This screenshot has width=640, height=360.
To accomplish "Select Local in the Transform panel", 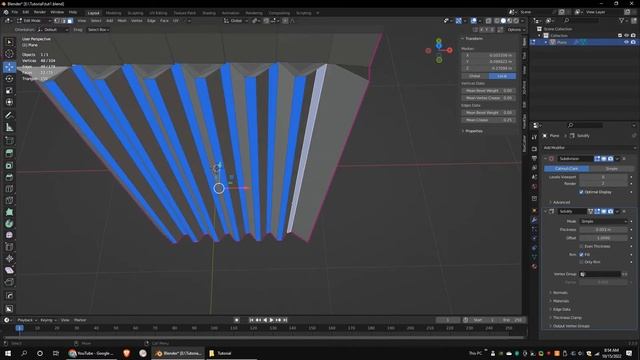I will [x=502, y=76].
